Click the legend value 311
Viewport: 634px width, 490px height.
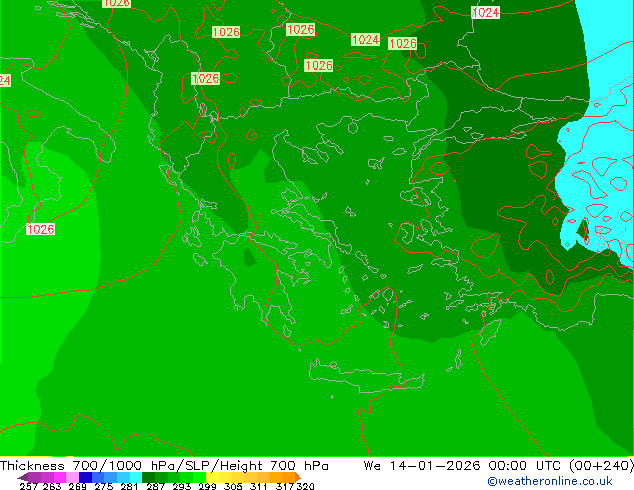click(259, 486)
